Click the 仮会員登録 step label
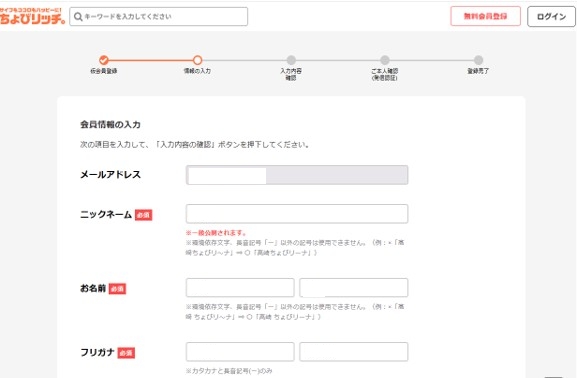The height and width of the screenshot is (378, 577). [104, 71]
